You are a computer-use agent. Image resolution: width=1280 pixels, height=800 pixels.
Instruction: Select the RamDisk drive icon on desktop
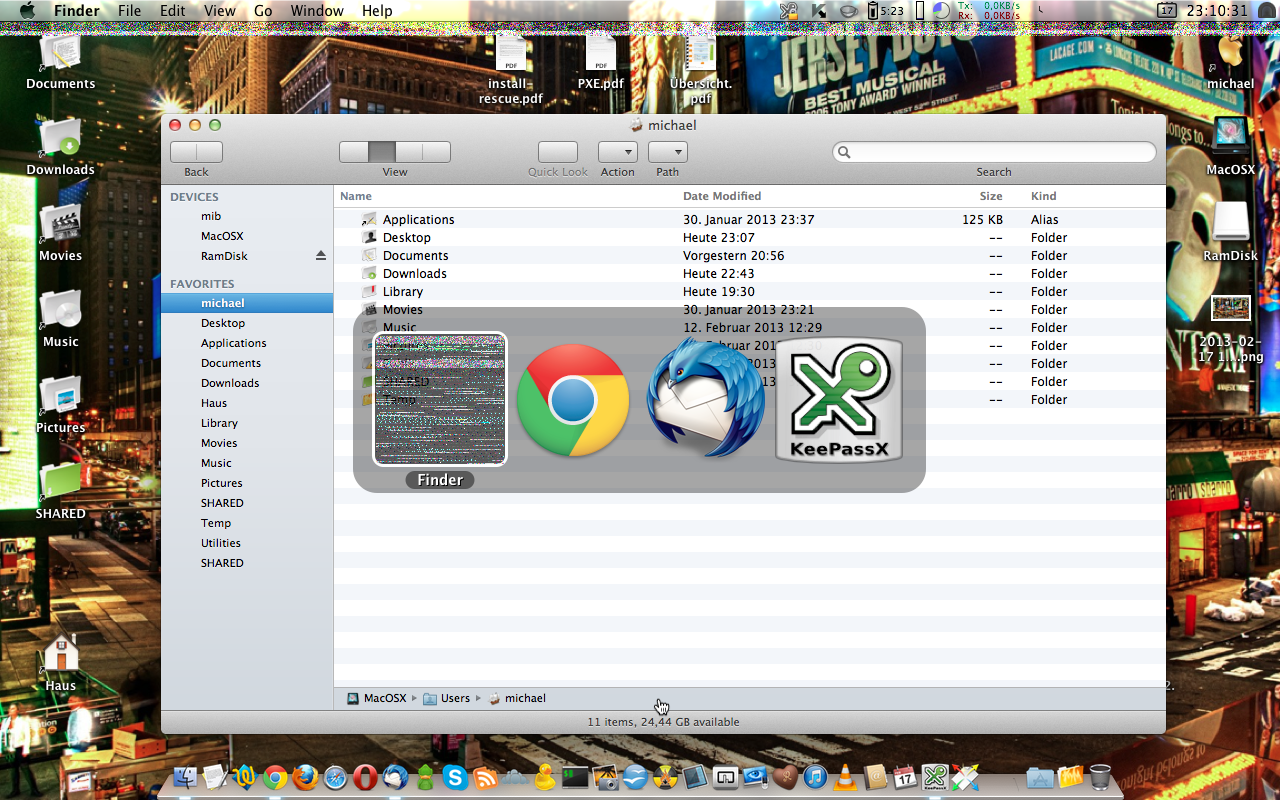tap(1230, 231)
